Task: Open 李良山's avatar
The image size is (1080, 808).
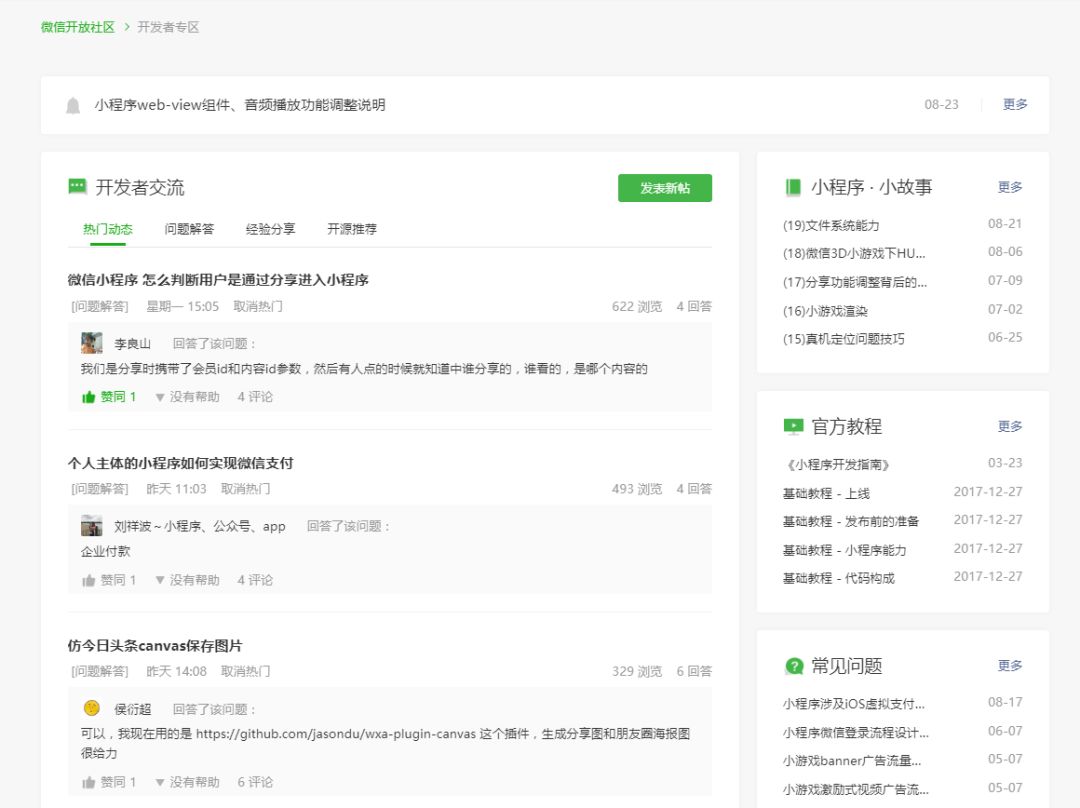Action: tap(92, 342)
